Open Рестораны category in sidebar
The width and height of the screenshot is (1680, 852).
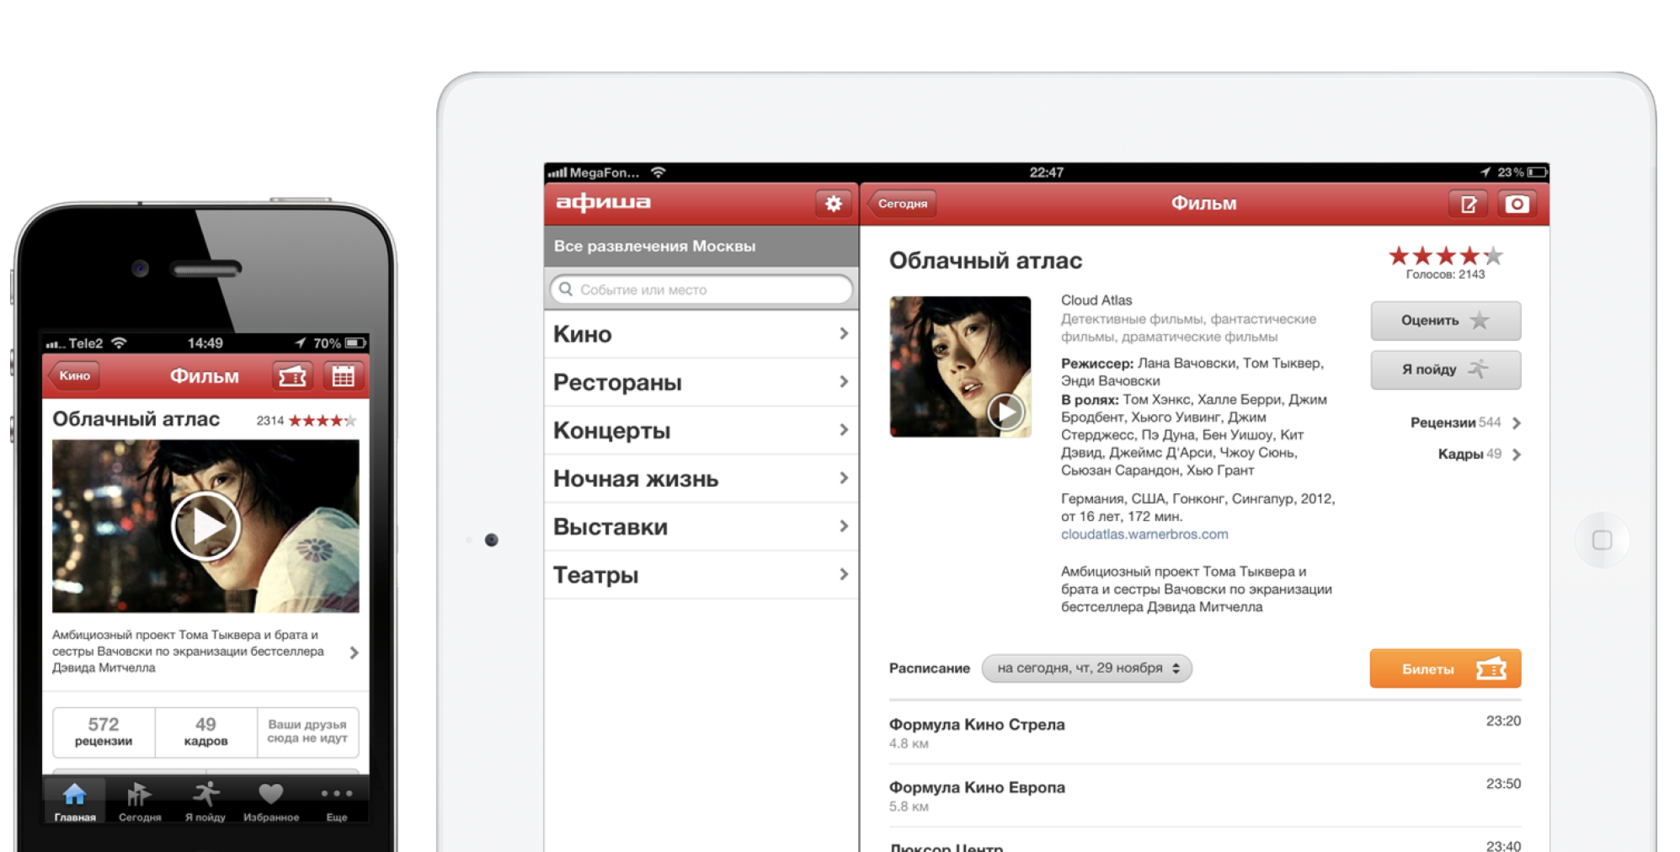click(701, 382)
